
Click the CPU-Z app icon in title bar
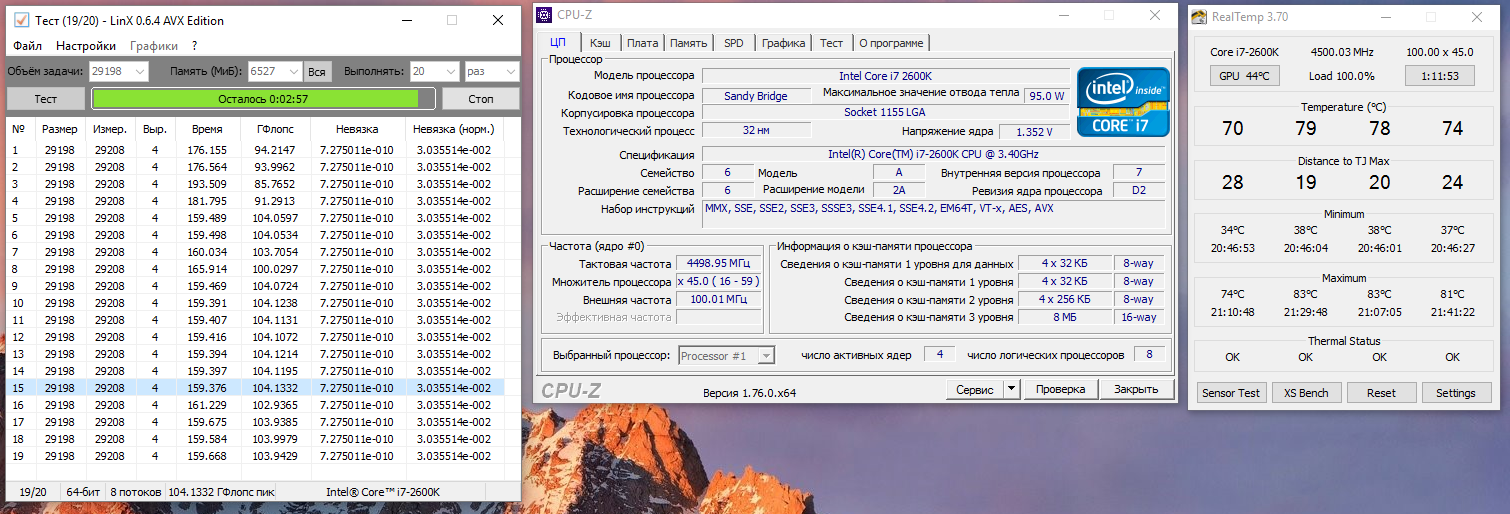[x=544, y=16]
